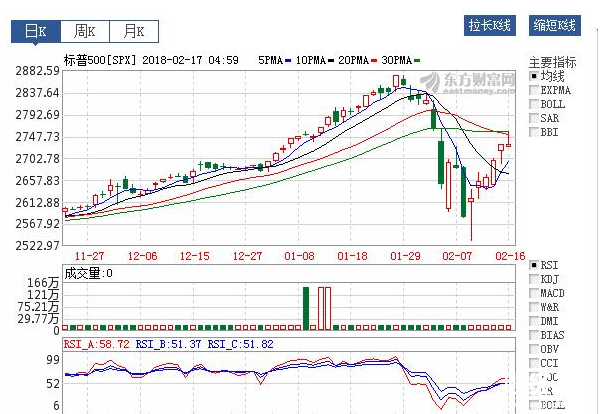This screenshot has width=600, height=414.
Task: Click the 2657.83 price axis label
Action: [x=38, y=180]
